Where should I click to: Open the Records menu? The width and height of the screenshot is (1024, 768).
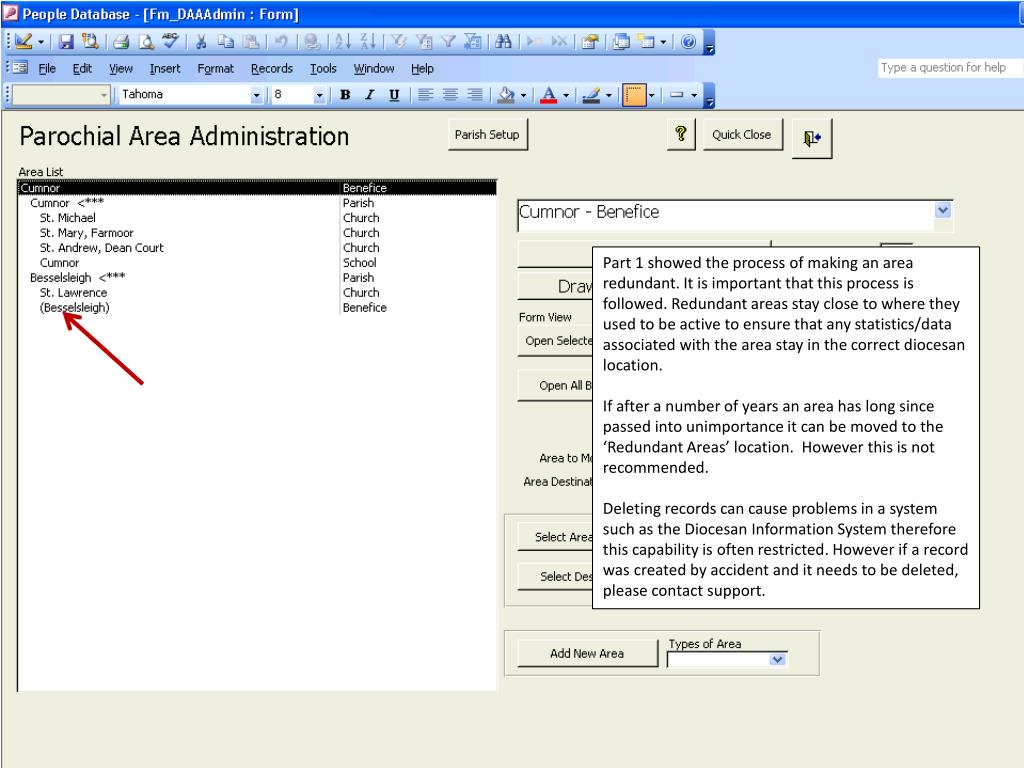tap(272, 69)
